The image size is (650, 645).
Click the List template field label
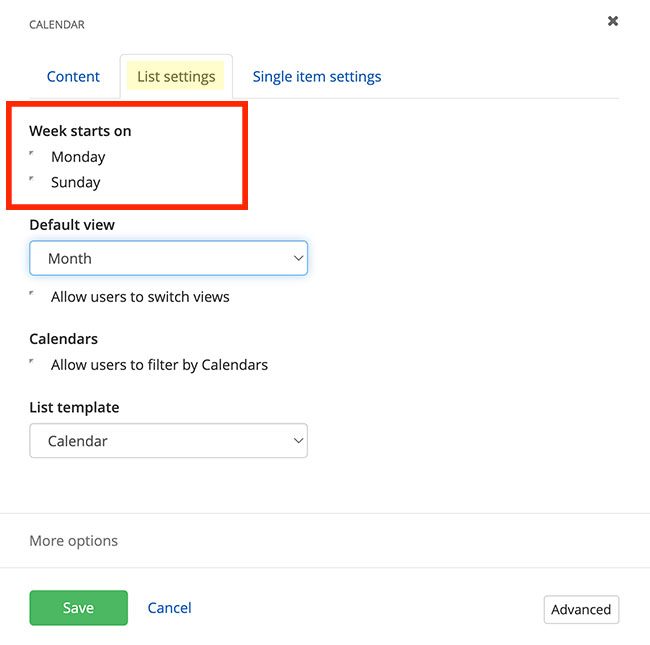pyautogui.click(x=74, y=408)
